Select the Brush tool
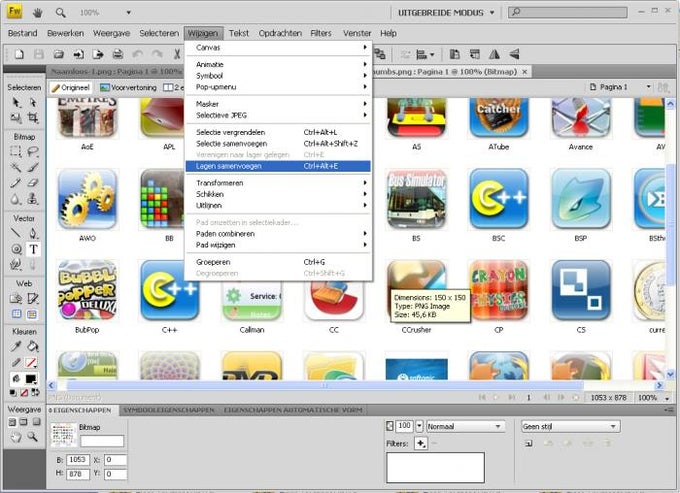The width and height of the screenshot is (680, 493). pyautogui.click(x=33, y=167)
